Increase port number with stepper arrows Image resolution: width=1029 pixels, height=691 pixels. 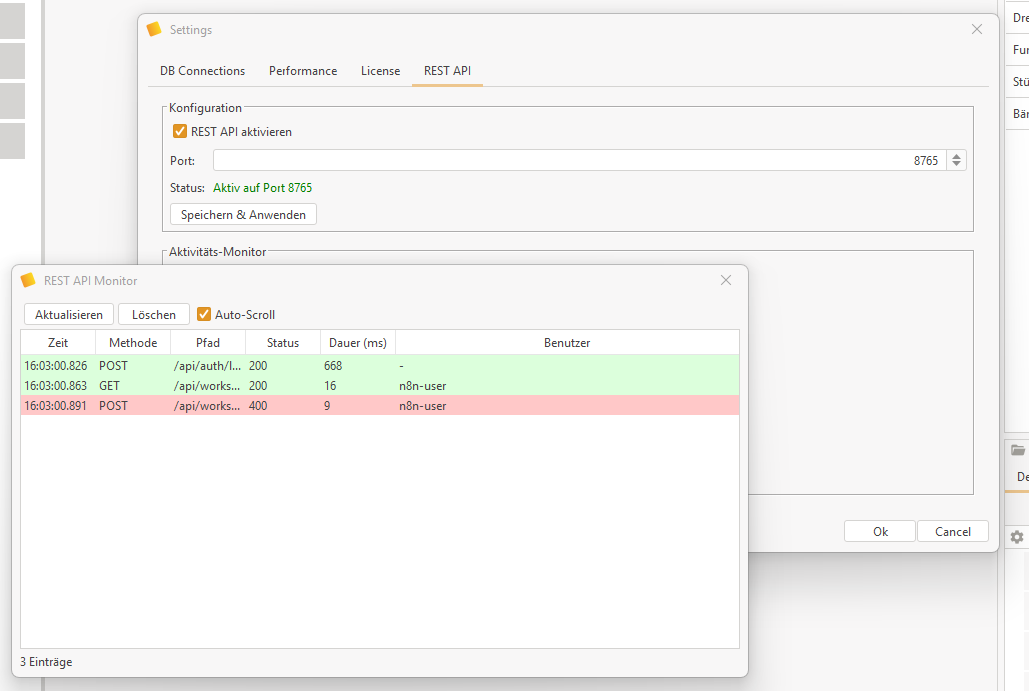956,156
